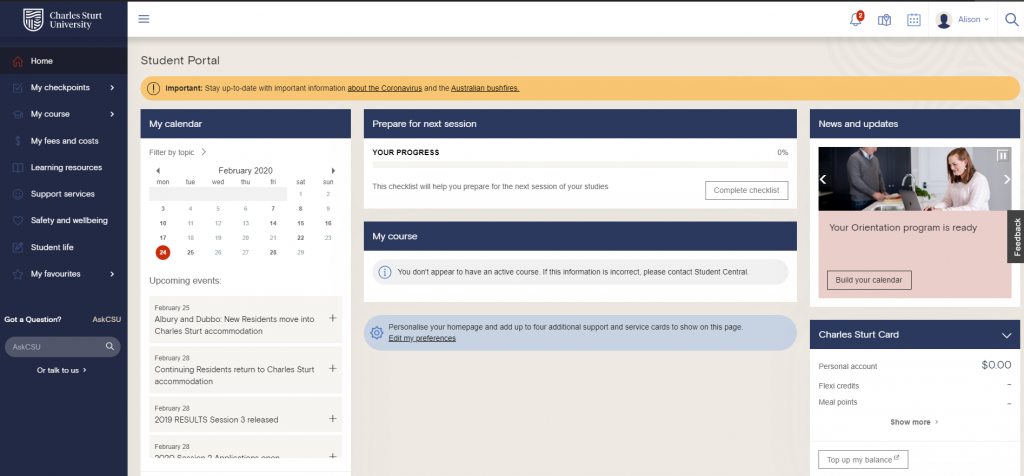Select February 14 in calendar

[273, 223]
